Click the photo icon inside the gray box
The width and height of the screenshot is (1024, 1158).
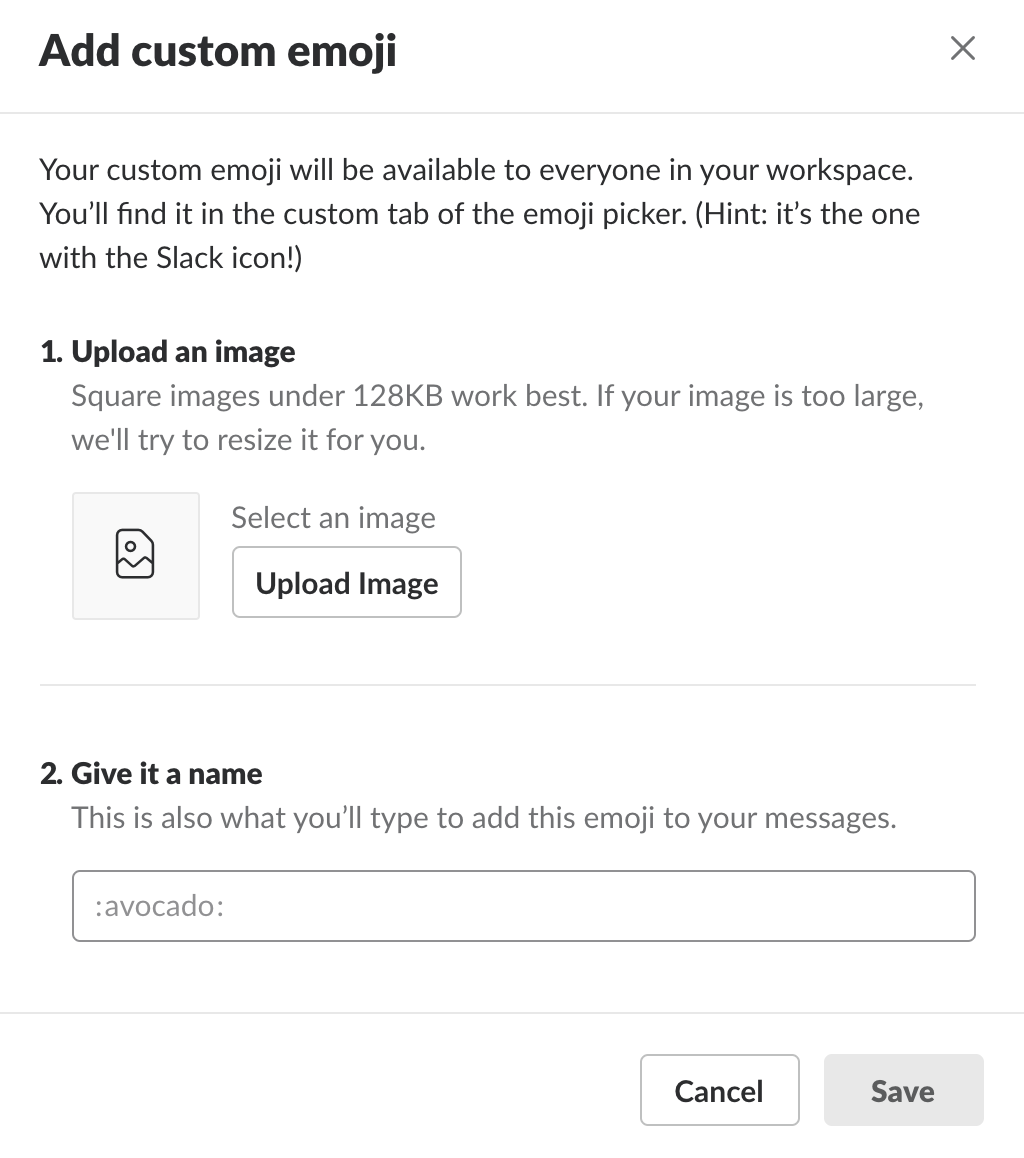pyautogui.click(x=135, y=555)
